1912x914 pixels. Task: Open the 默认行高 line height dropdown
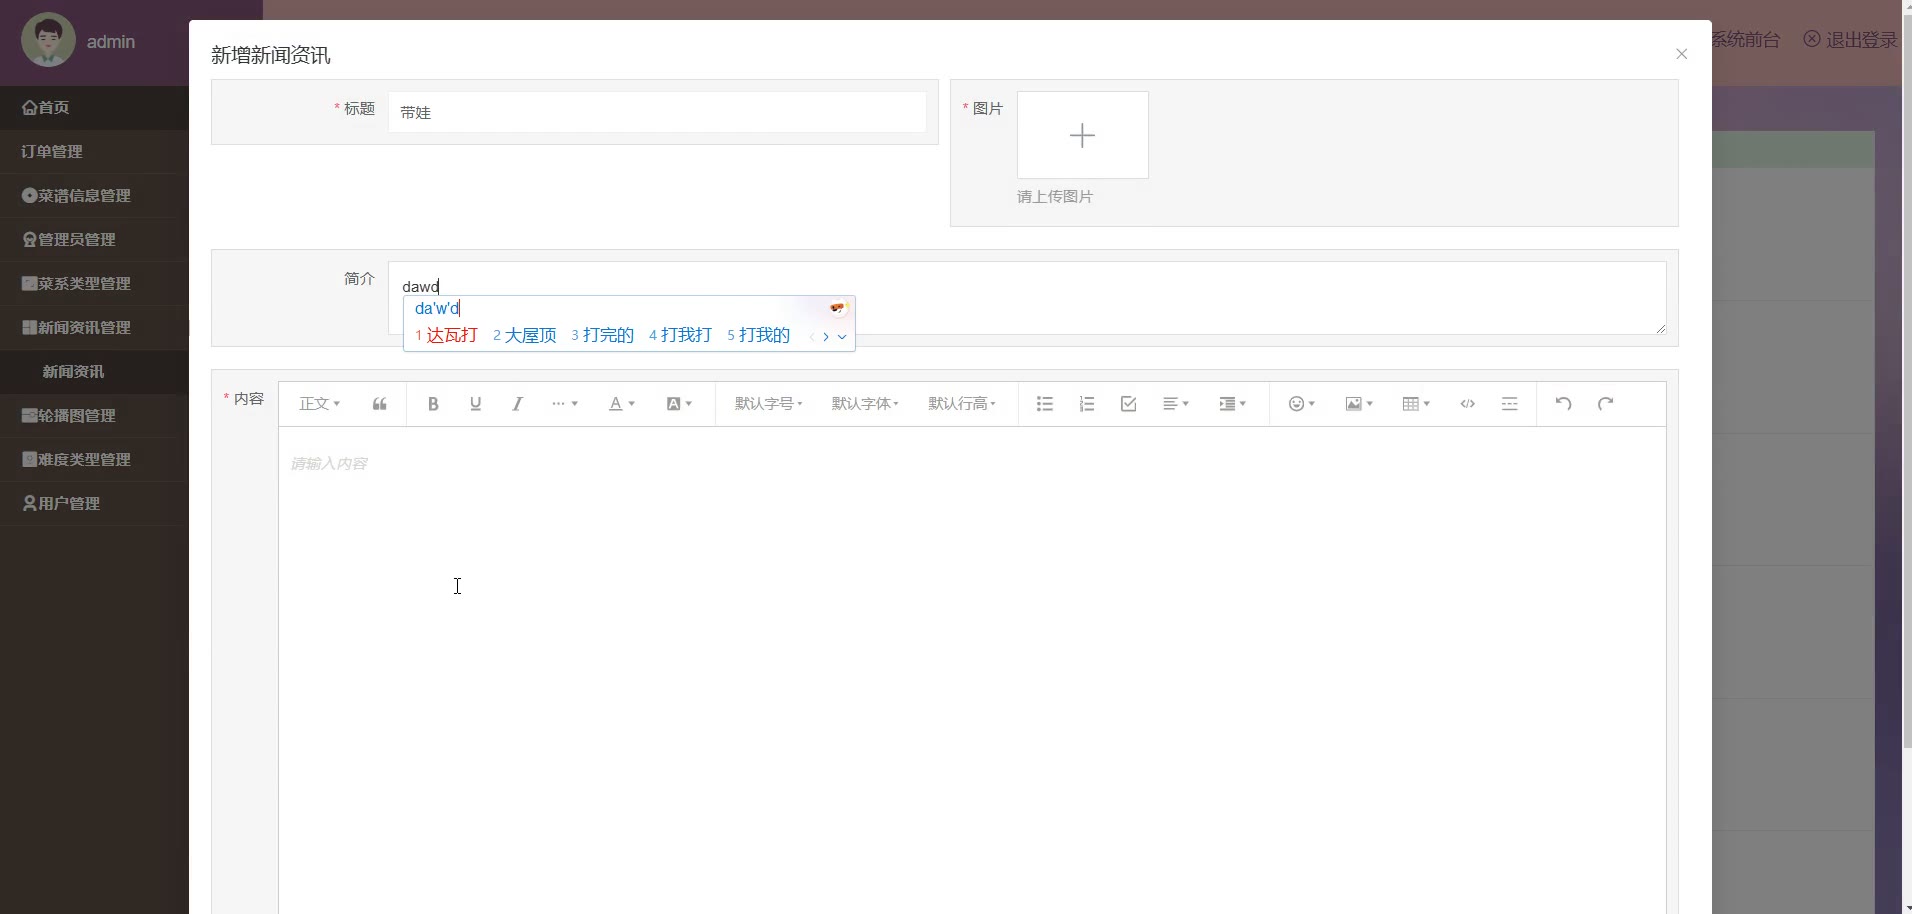[962, 404]
